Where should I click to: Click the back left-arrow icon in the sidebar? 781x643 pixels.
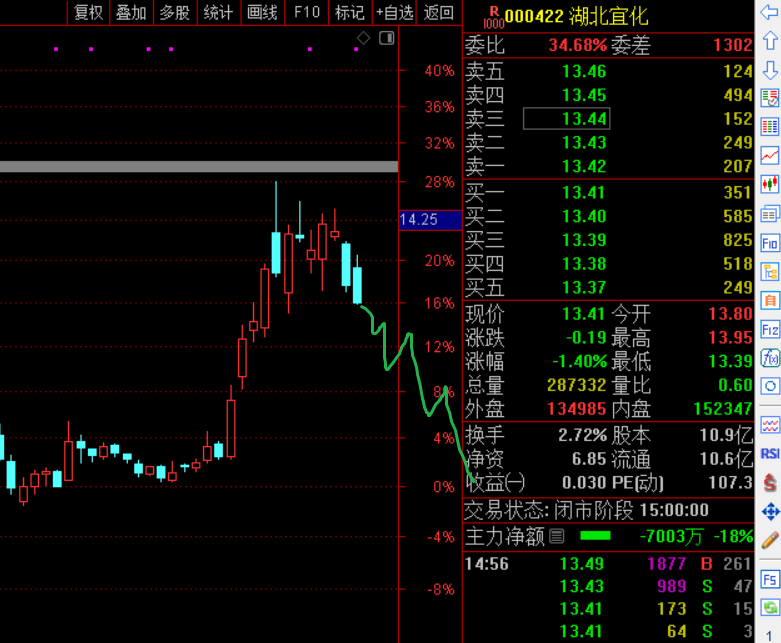pos(770,12)
